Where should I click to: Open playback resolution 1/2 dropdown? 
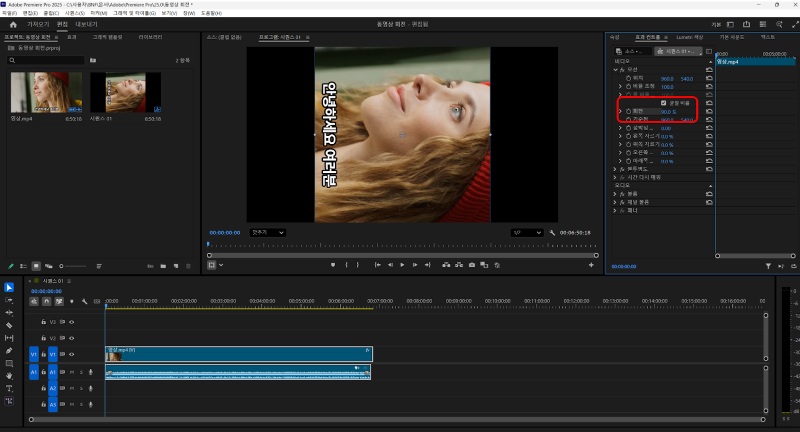click(525, 232)
